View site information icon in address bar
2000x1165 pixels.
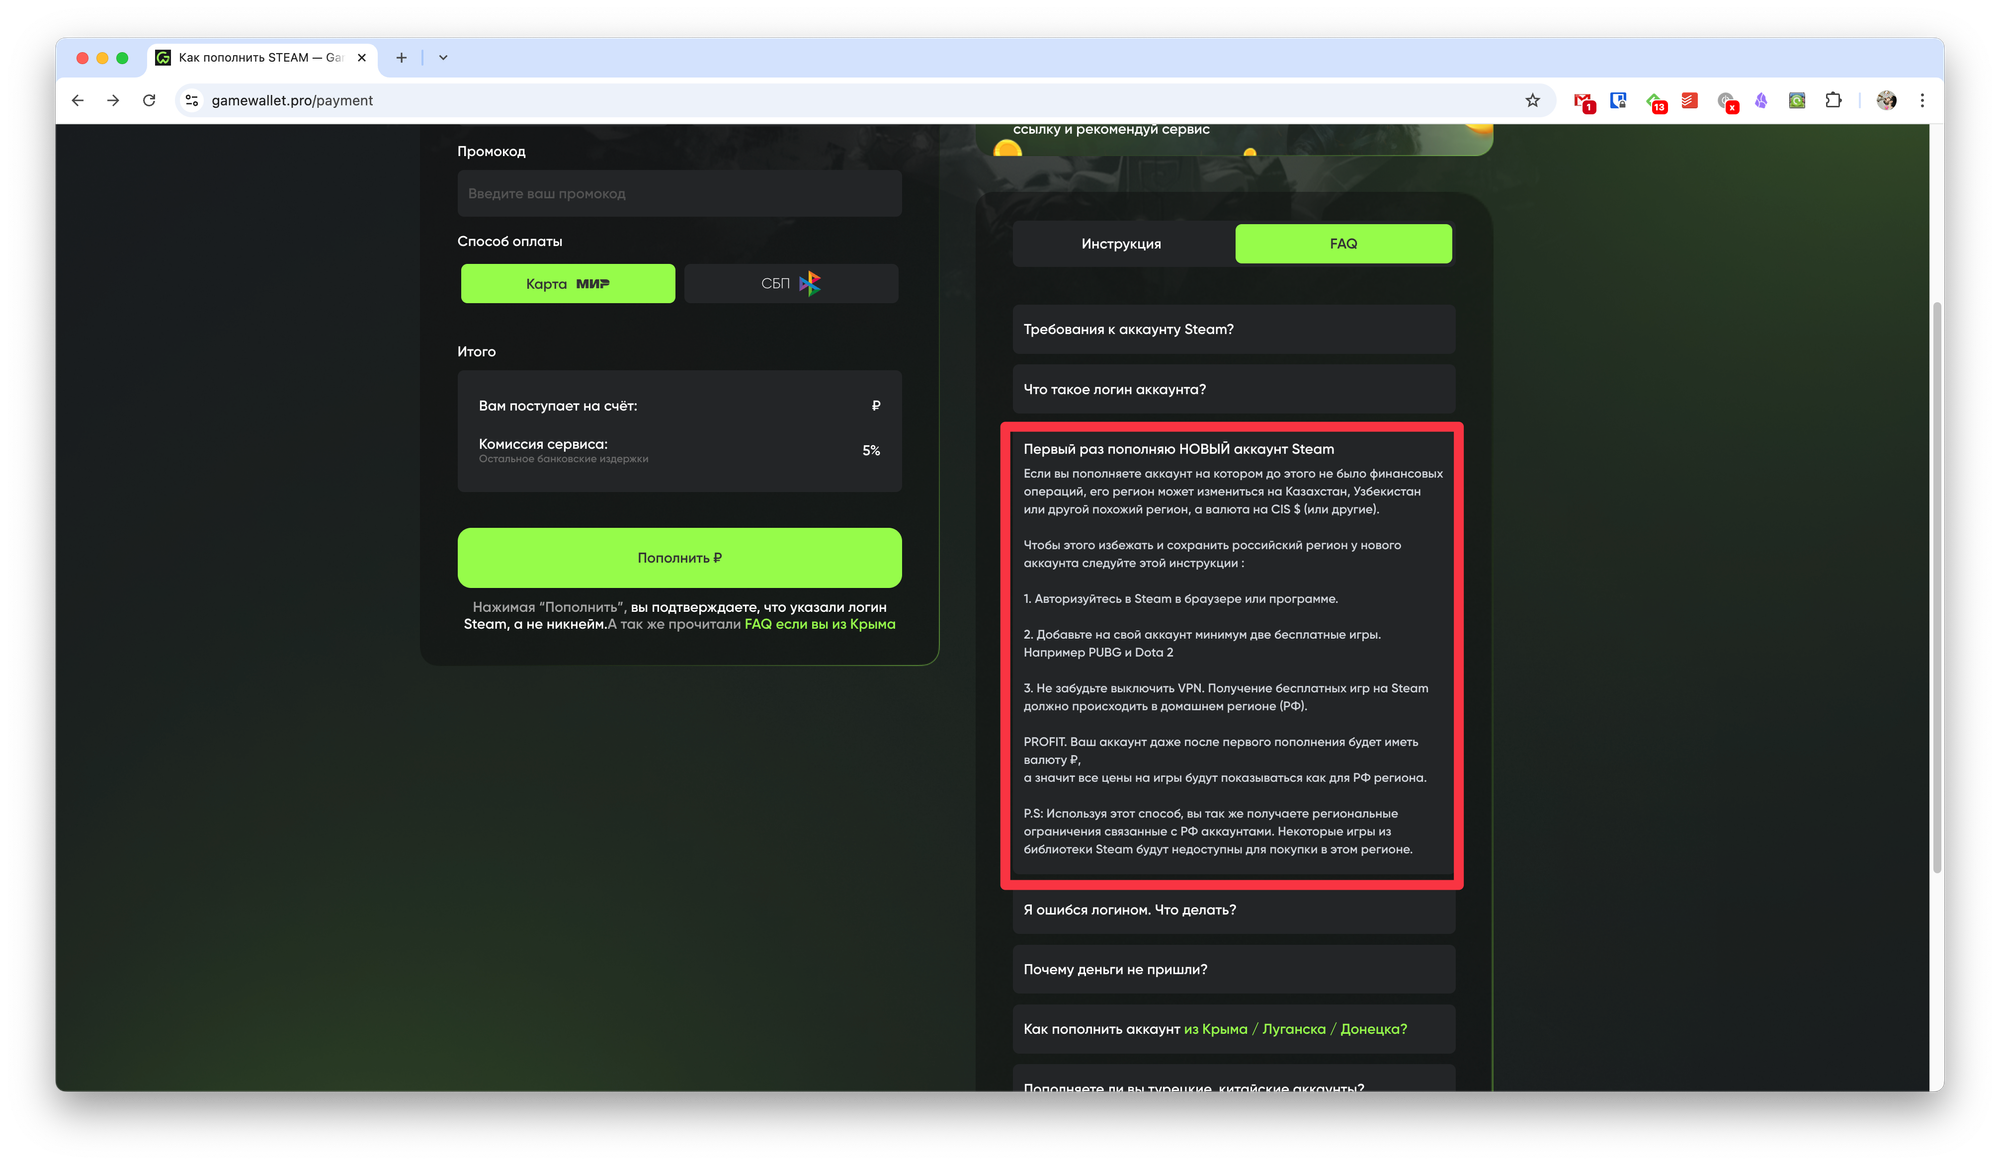[192, 100]
